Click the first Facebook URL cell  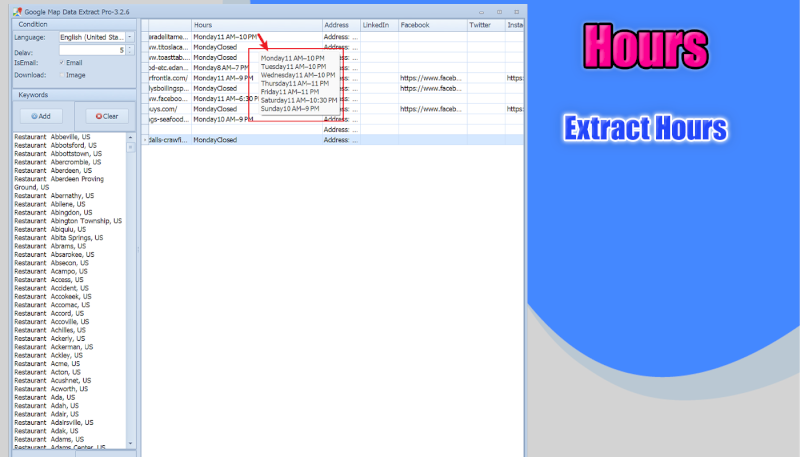coord(430,77)
